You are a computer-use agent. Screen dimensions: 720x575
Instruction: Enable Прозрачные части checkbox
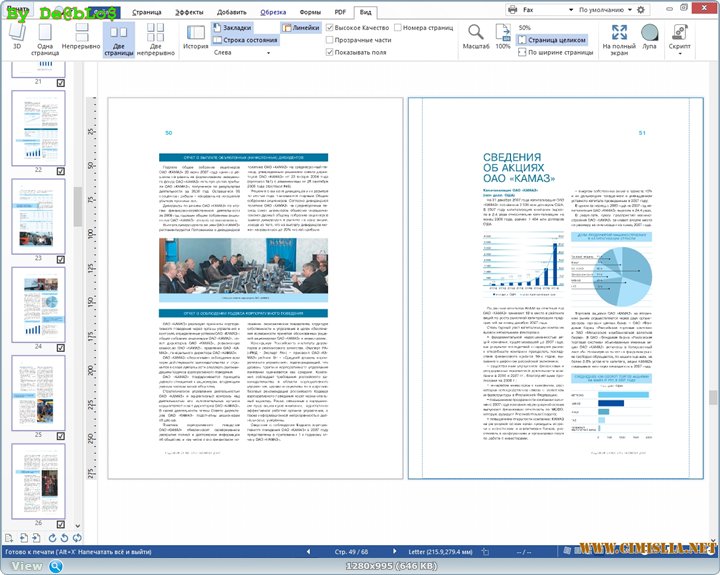[x=331, y=40]
